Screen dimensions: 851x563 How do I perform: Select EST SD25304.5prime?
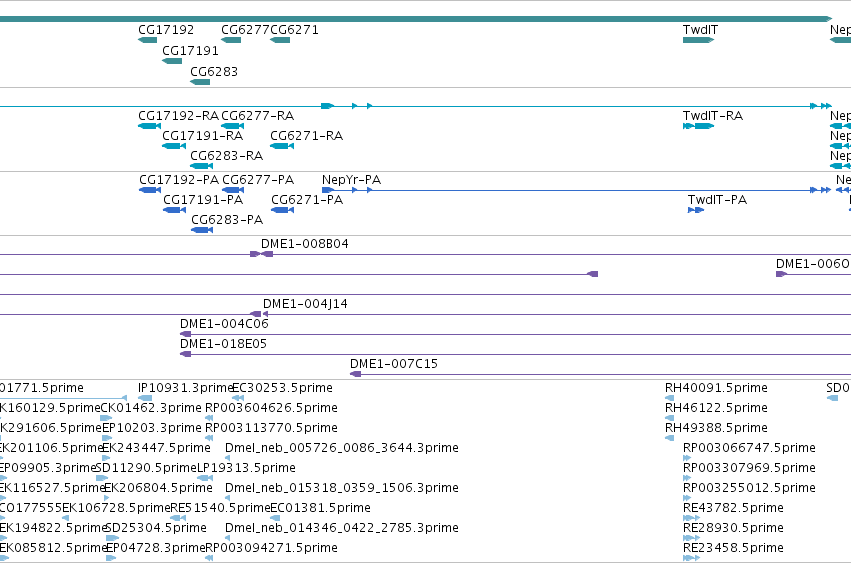[155, 529]
